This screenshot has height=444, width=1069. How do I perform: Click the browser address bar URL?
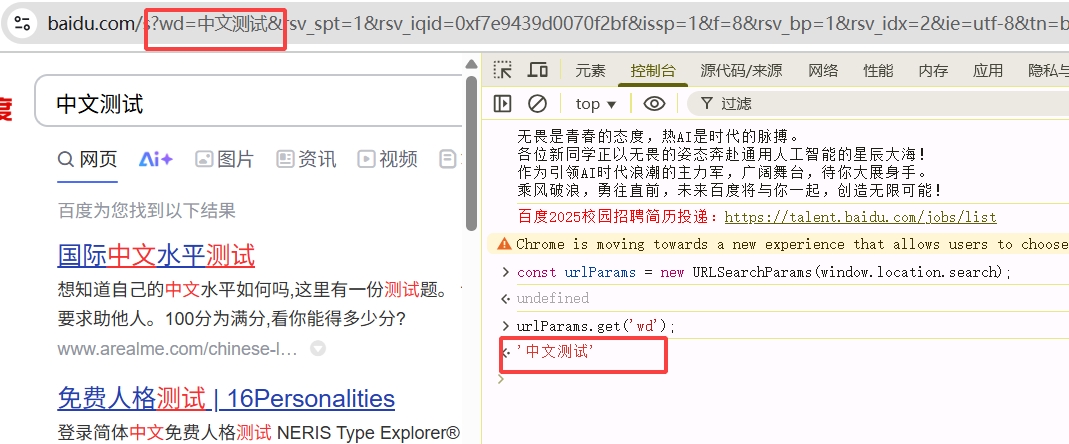point(558,25)
